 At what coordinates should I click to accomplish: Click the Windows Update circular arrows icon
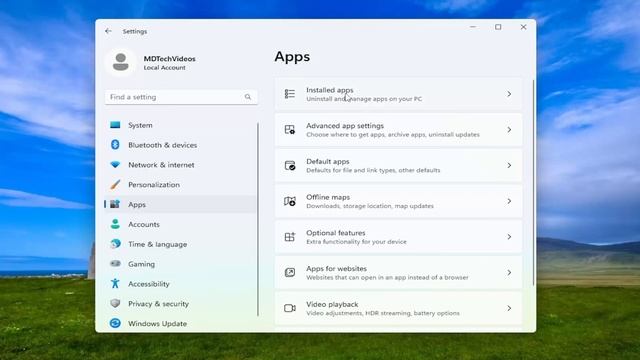pos(115,323)
